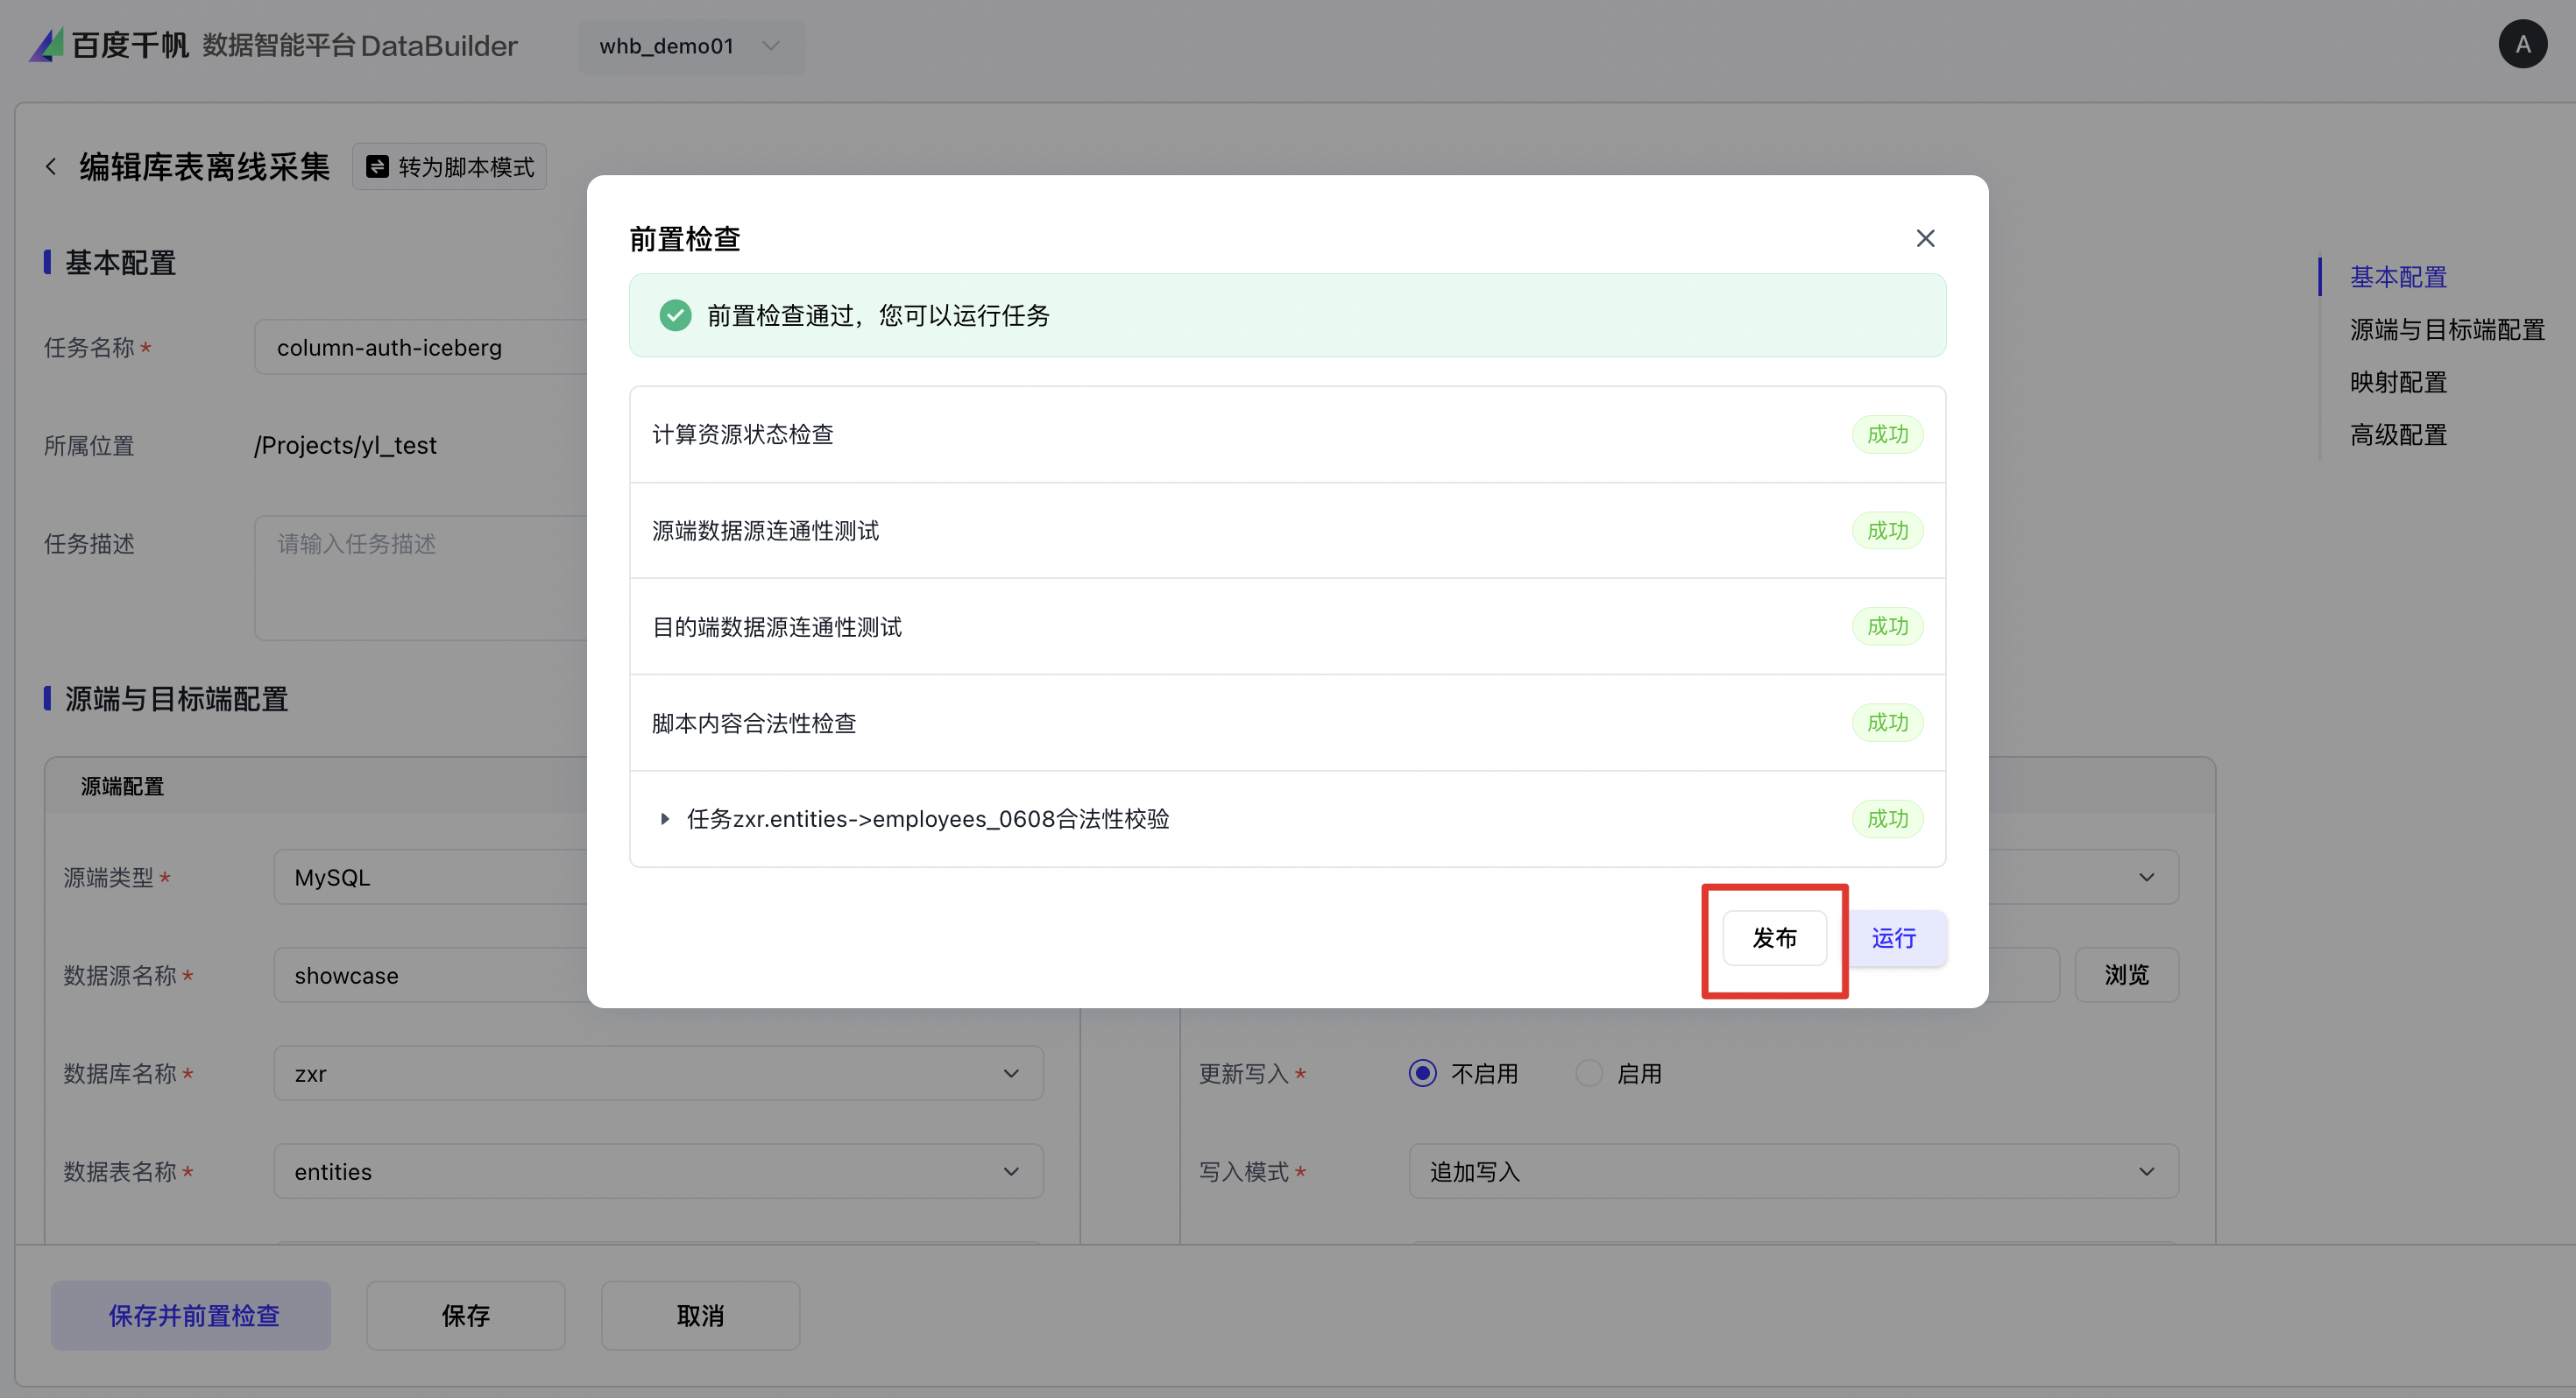Screen dimensions: 2576x1398
Task: Expand the employees_0608 validation row
Action: [665, 819]
